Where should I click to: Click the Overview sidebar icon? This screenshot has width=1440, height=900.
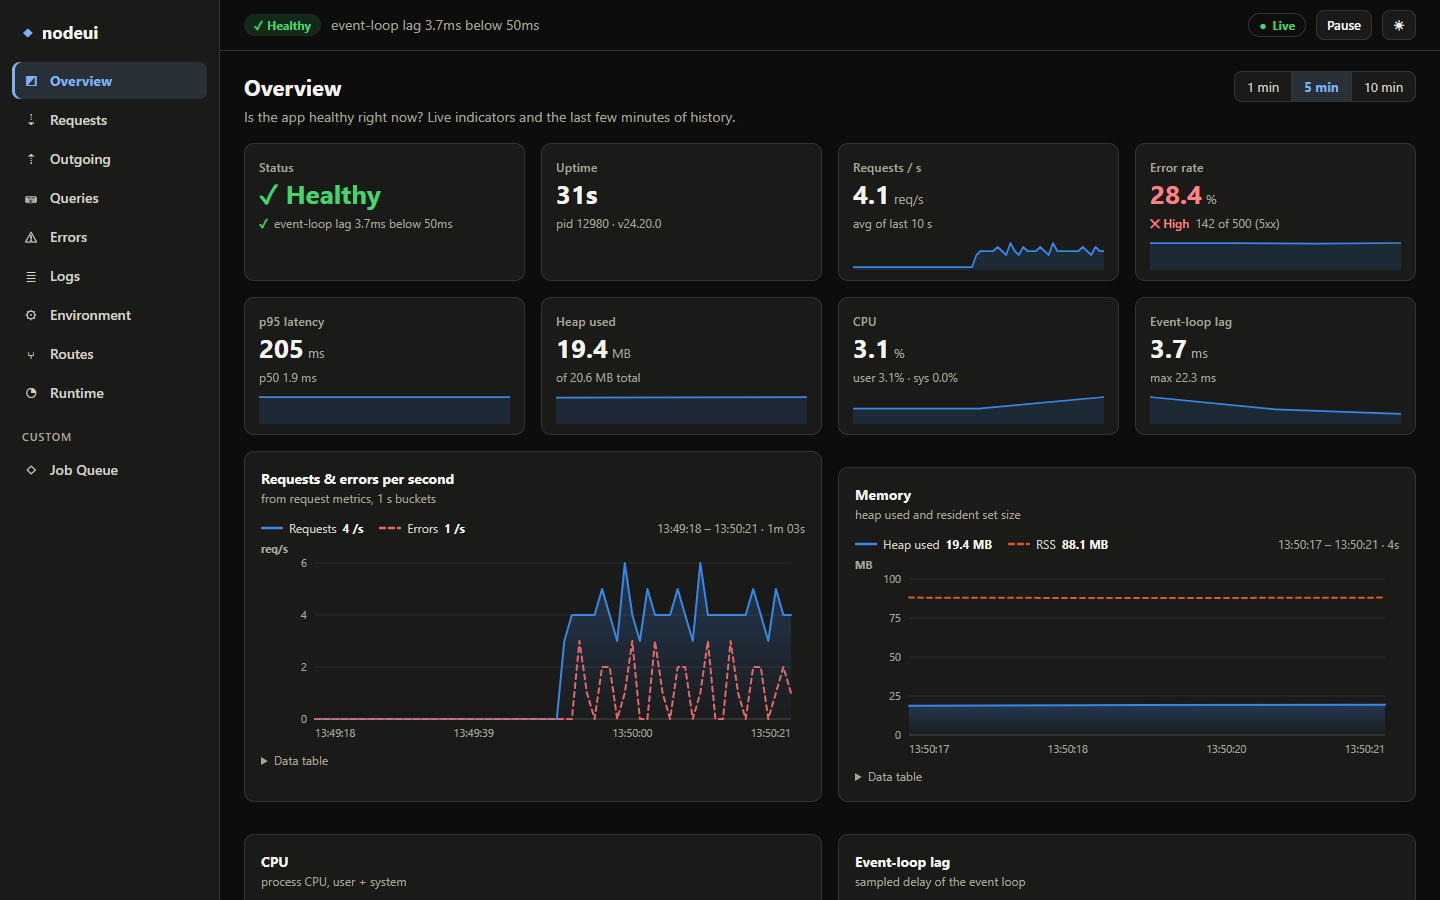click(31, 81)
